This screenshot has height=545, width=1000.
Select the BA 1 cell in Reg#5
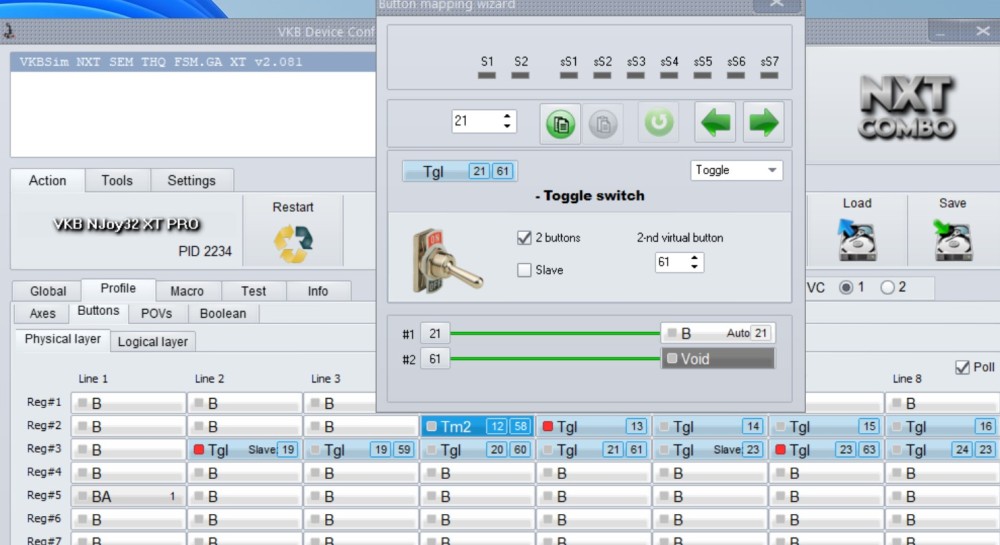[128, 496]
